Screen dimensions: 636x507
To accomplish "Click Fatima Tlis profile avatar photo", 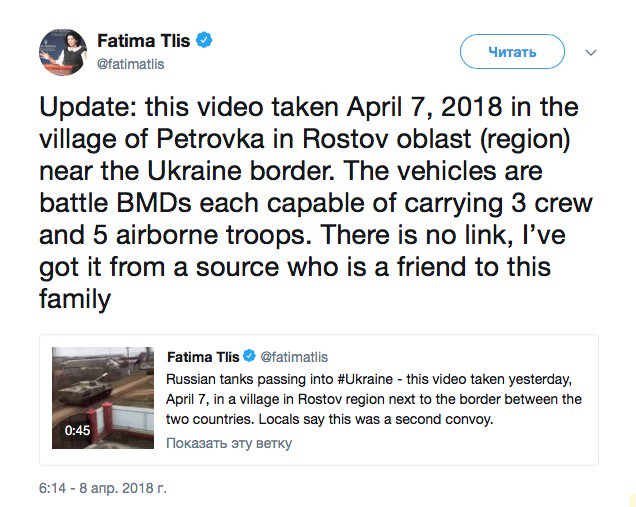I will click(x=62, y=52).
